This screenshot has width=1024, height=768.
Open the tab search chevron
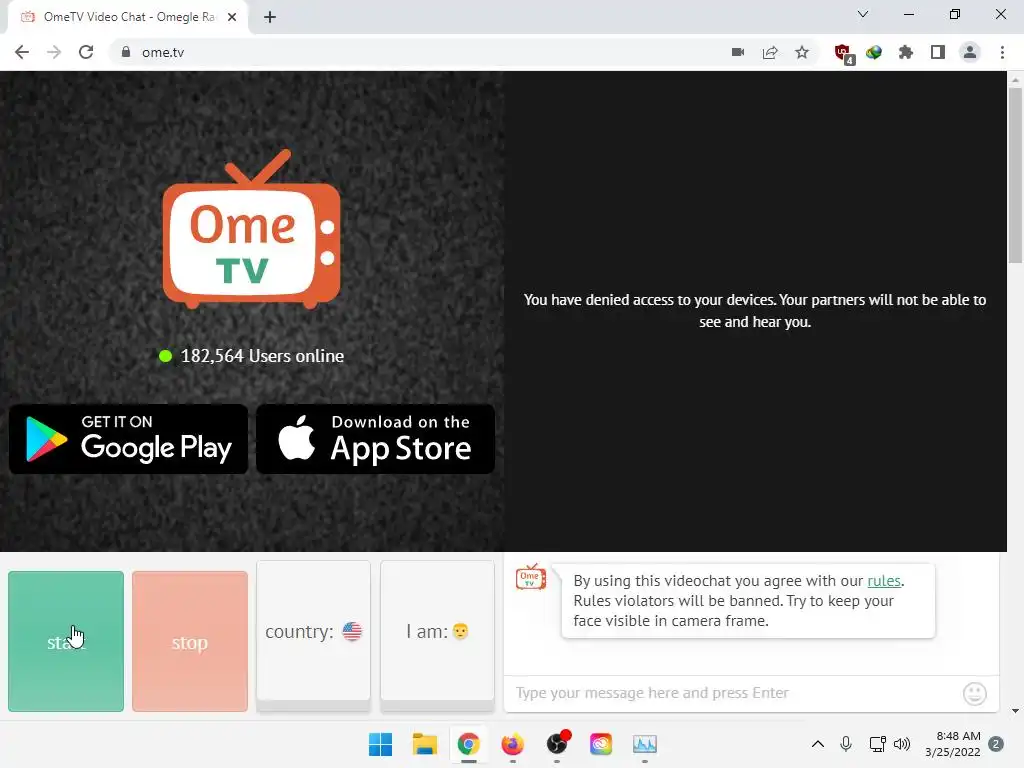coord(863,14)
